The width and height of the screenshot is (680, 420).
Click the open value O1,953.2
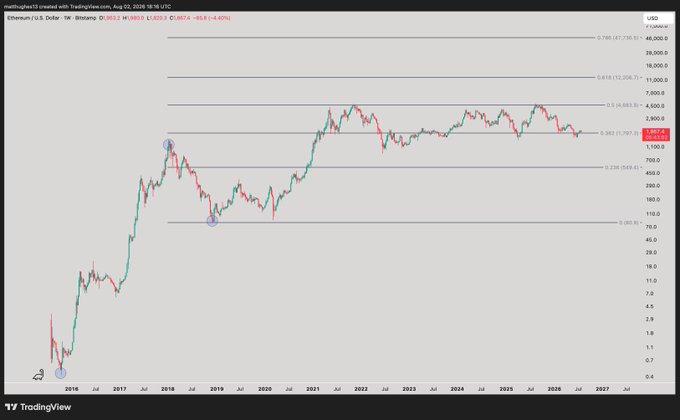[x=109, y=18]
